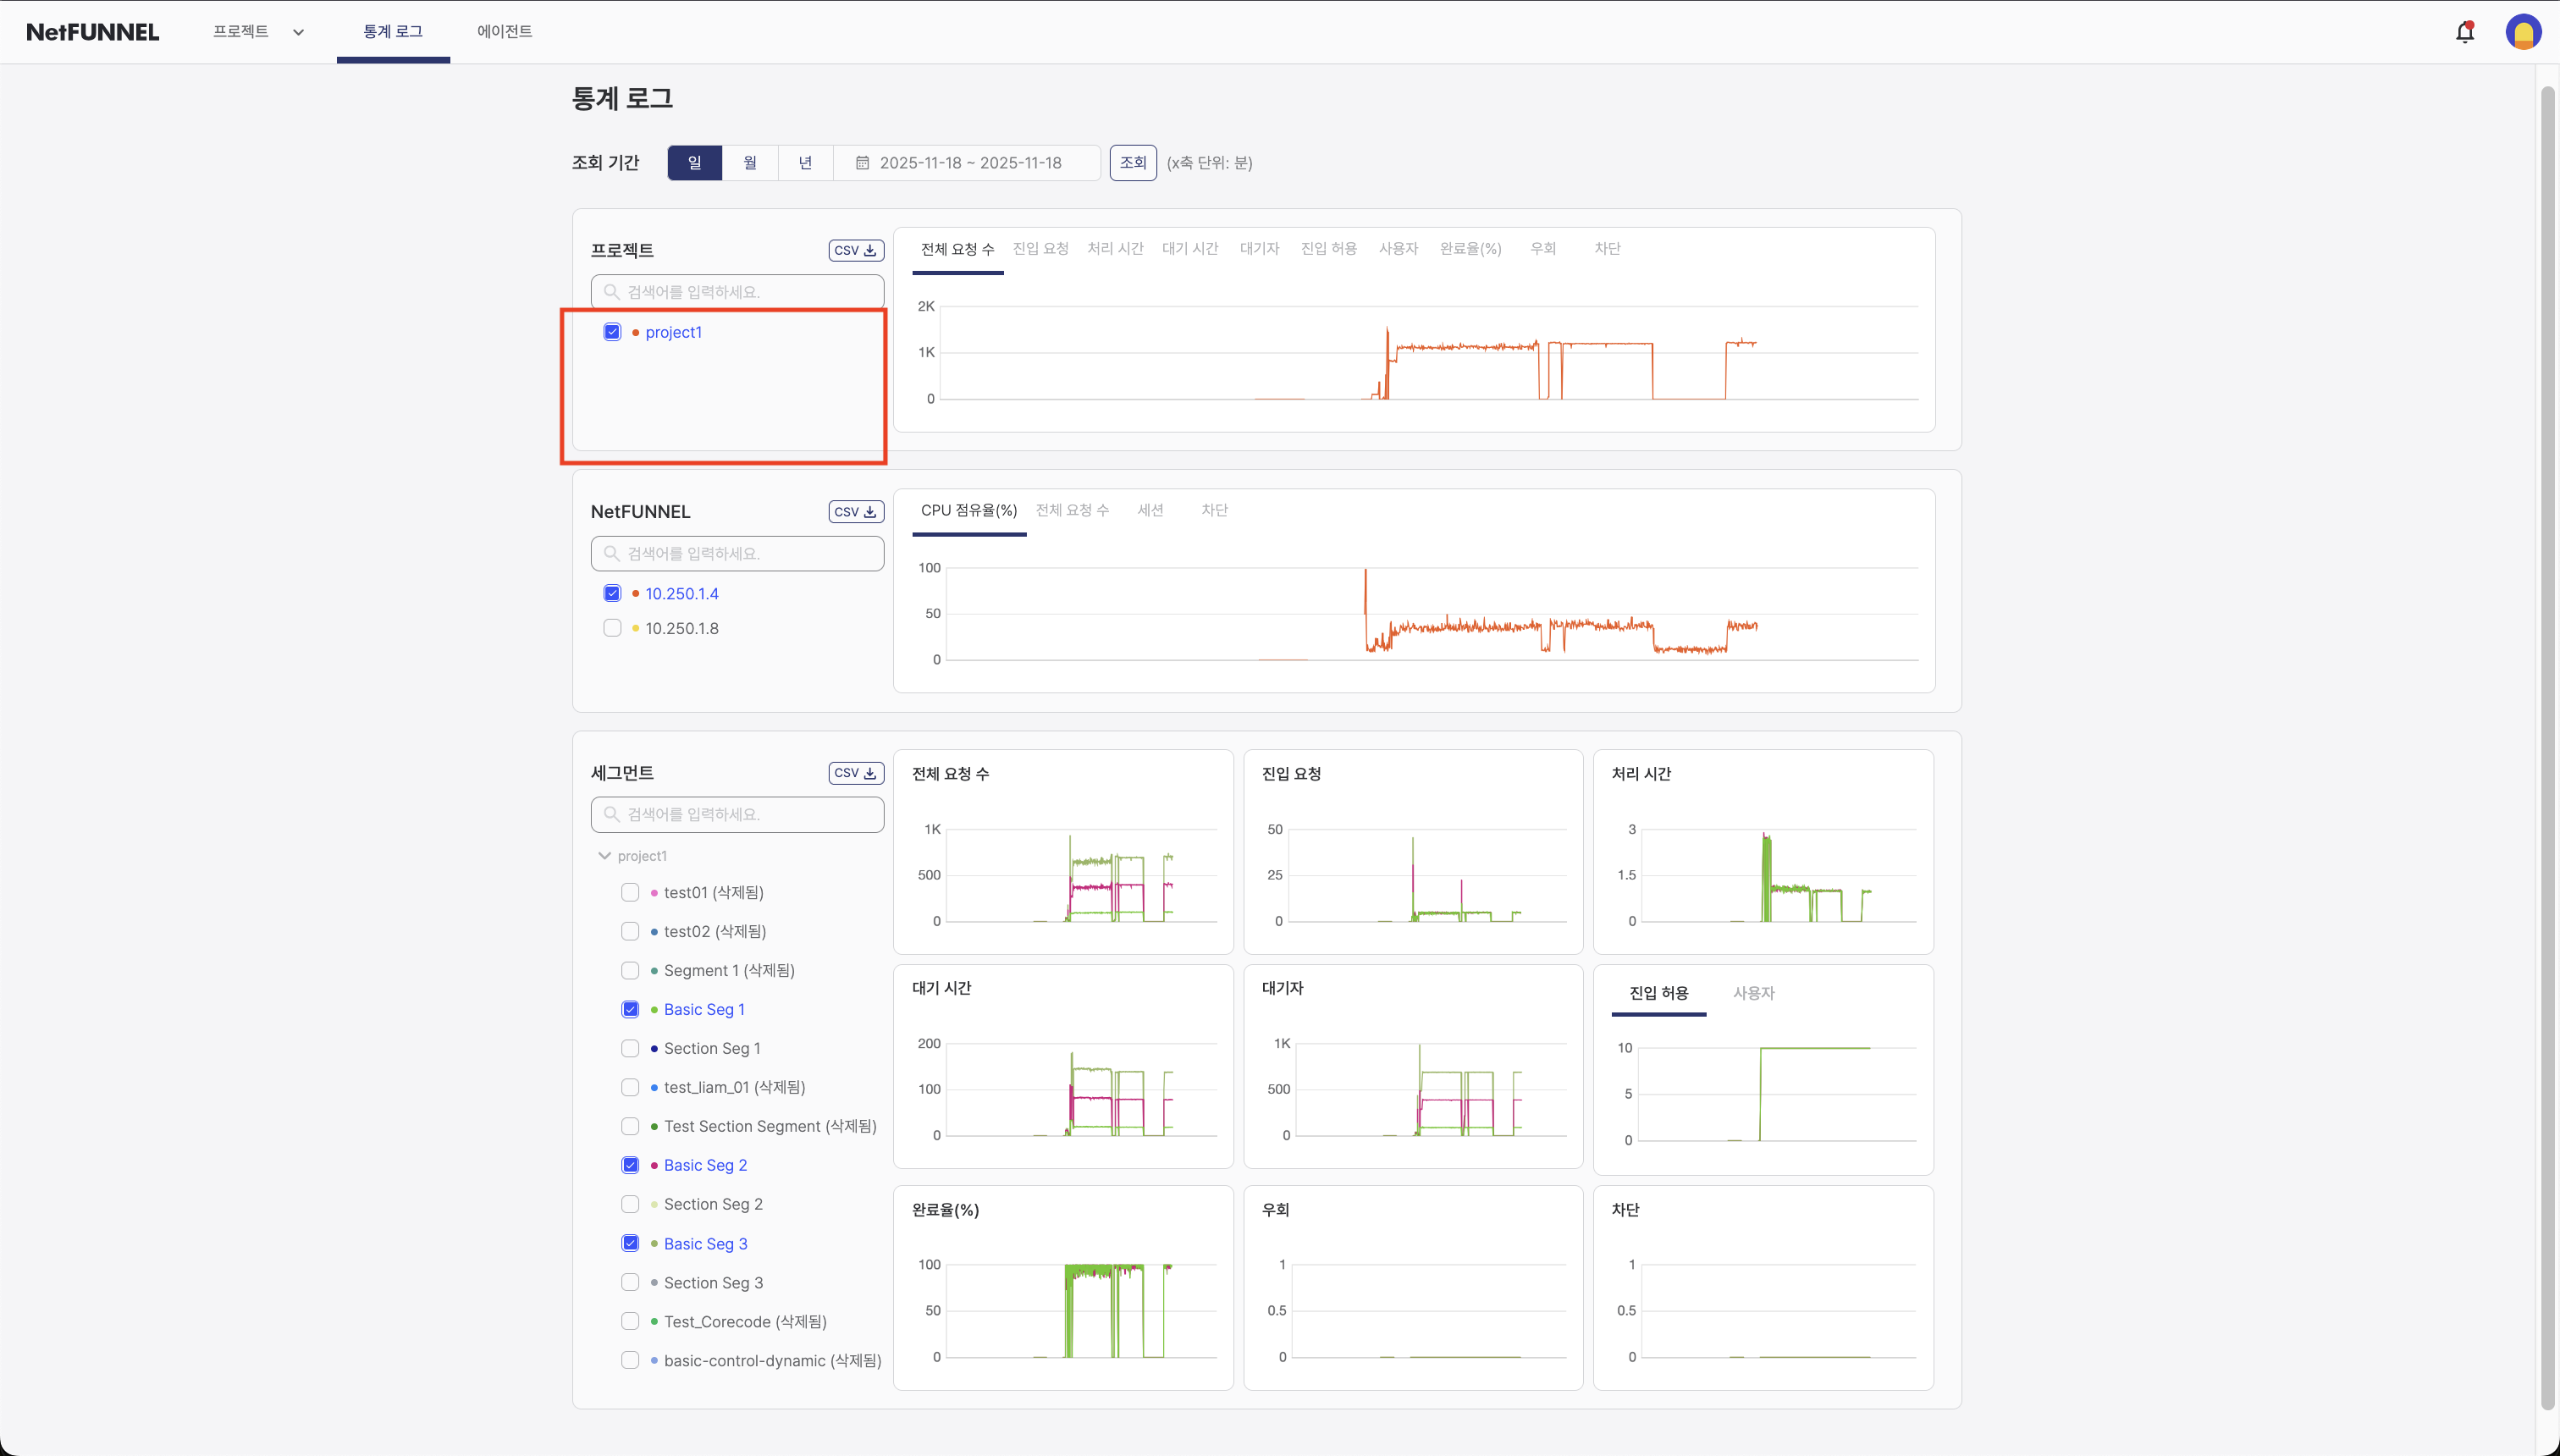Select the 월 period option
The height and width of the screenshot is (1456, 2560).
tap(750, 163)
